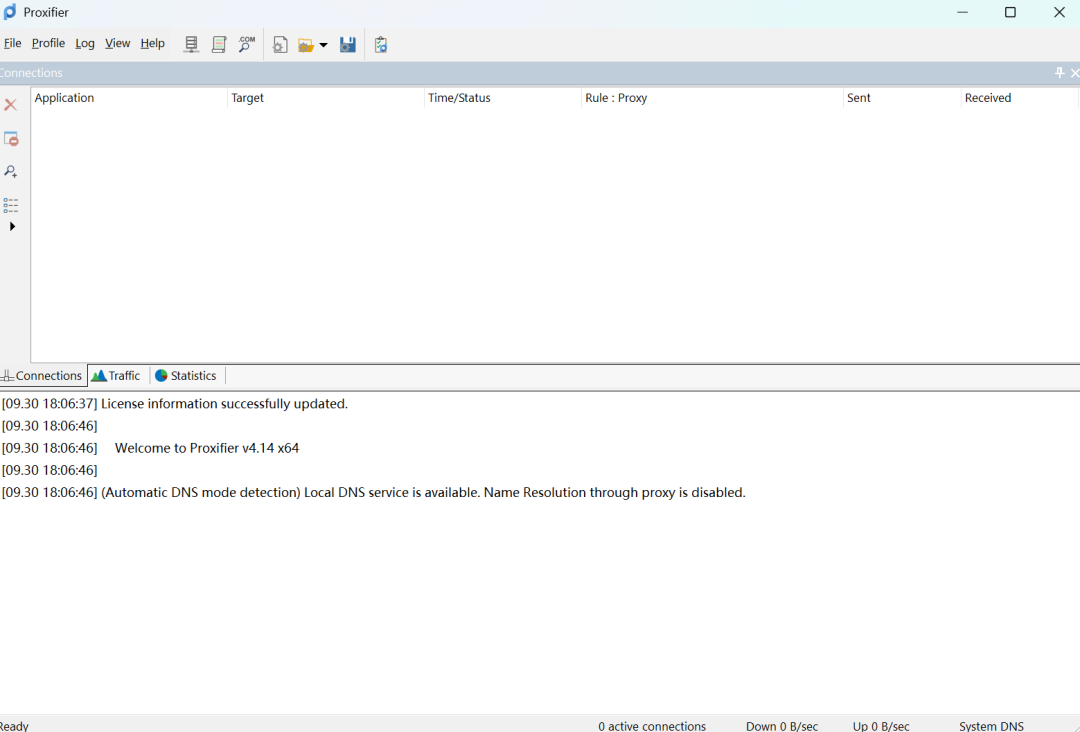Click 'Ready' status bar text
Image resolution: width=1080 pixels, height=732 pixels.
coord(14,726)
